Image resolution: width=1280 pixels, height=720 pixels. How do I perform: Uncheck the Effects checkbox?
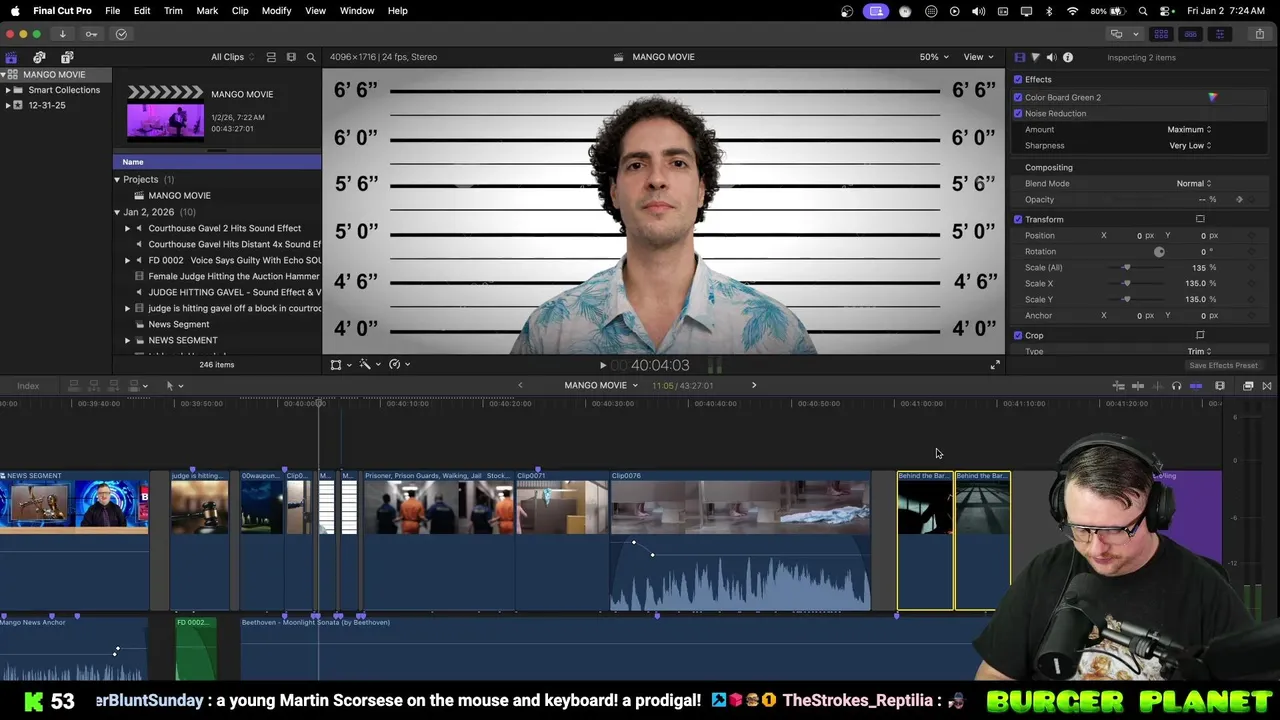1018,79
